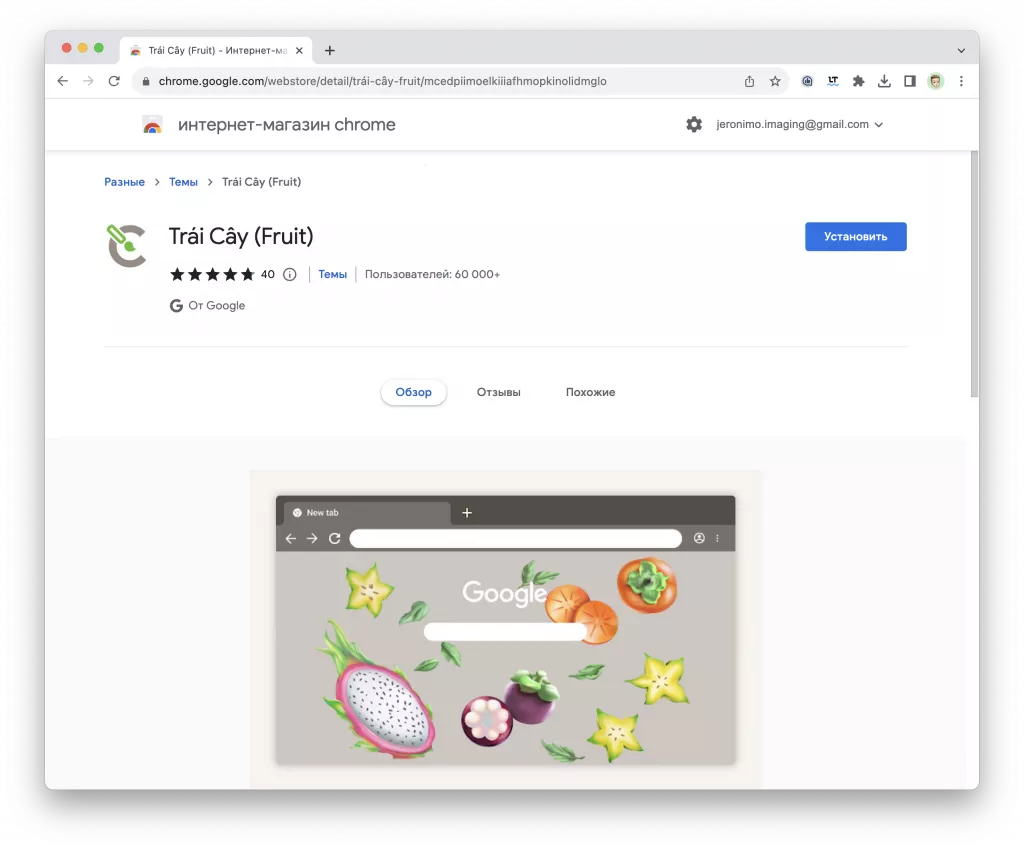This screenshot has height=849, width=1024.
Task: Click the rating info icon next to 40
Action: tap(289, 273)
